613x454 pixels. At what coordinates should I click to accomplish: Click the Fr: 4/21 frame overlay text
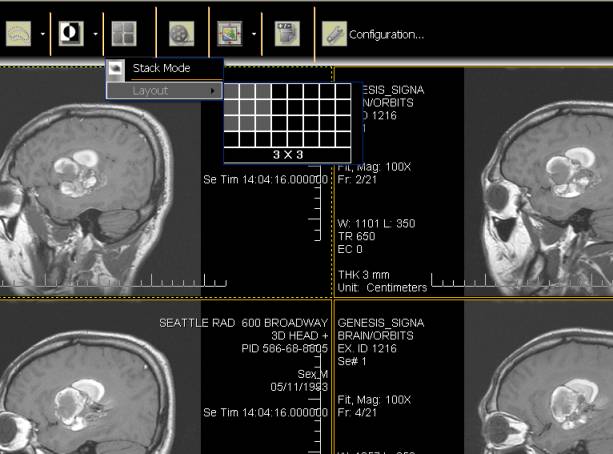[x=357, y=413]
